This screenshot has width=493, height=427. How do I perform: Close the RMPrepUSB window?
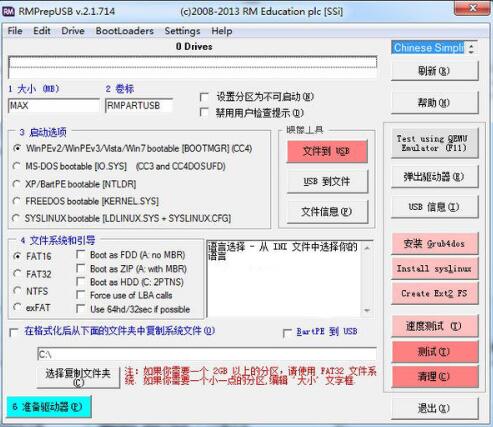pos(473,8)
